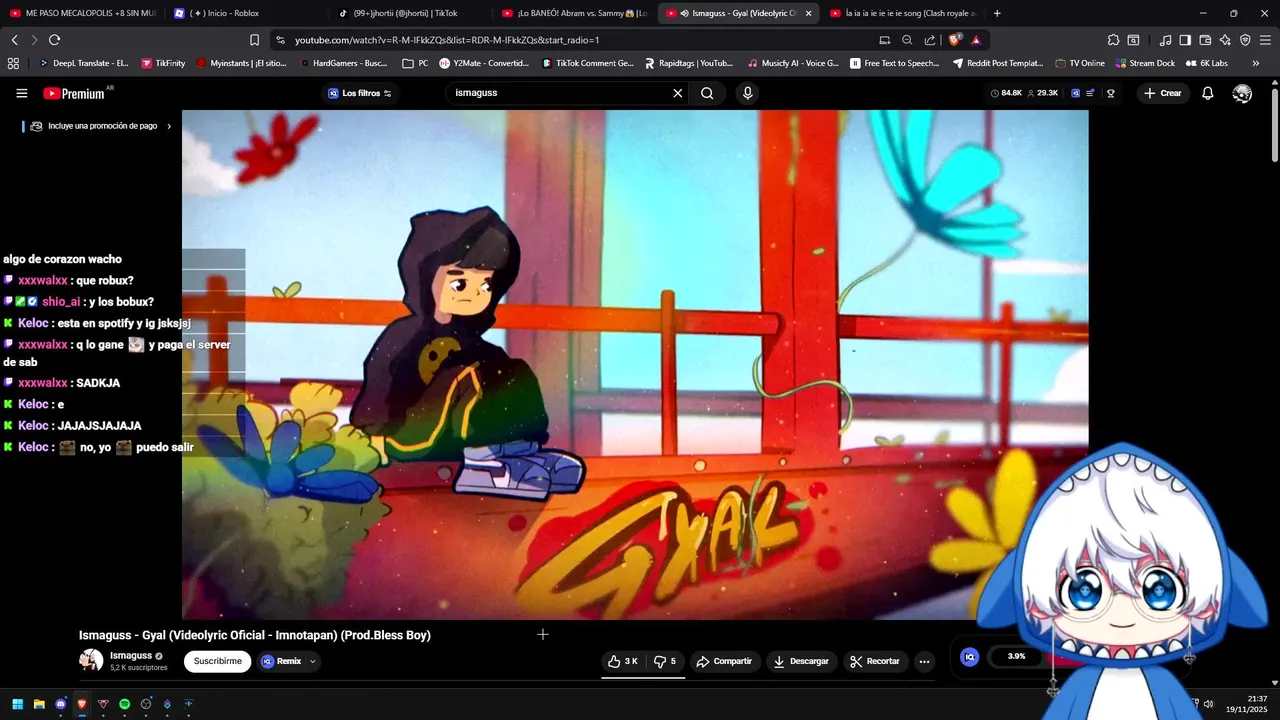Click the 84.8K views stat extension badge
The image size is (1280, 720).
1006,93
